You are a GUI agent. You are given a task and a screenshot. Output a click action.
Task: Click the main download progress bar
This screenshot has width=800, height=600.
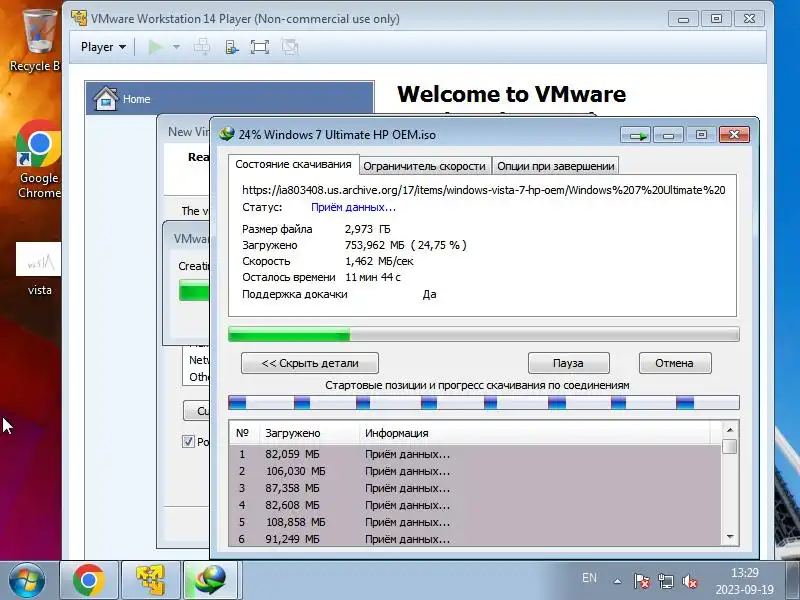coord(483,334)
